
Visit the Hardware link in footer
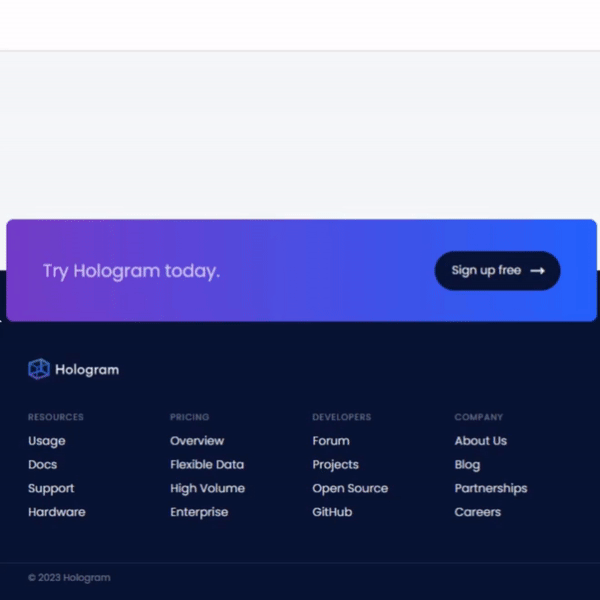tap(56, 512)
